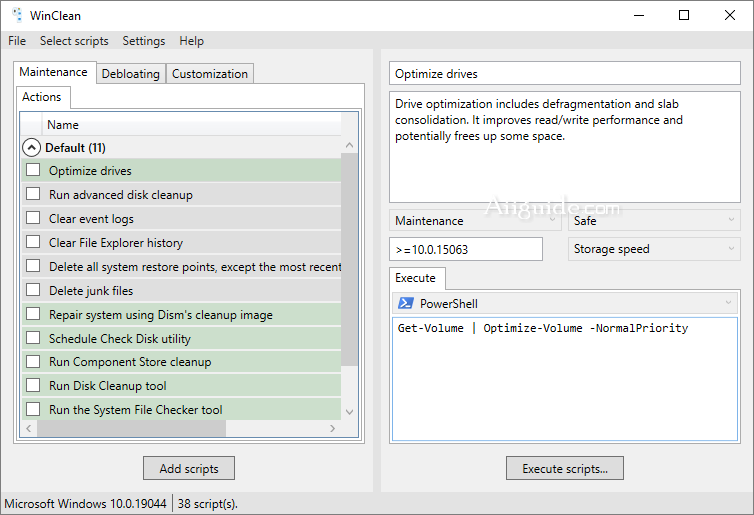Open the PowerShell host dropdown

coord(565,303)
